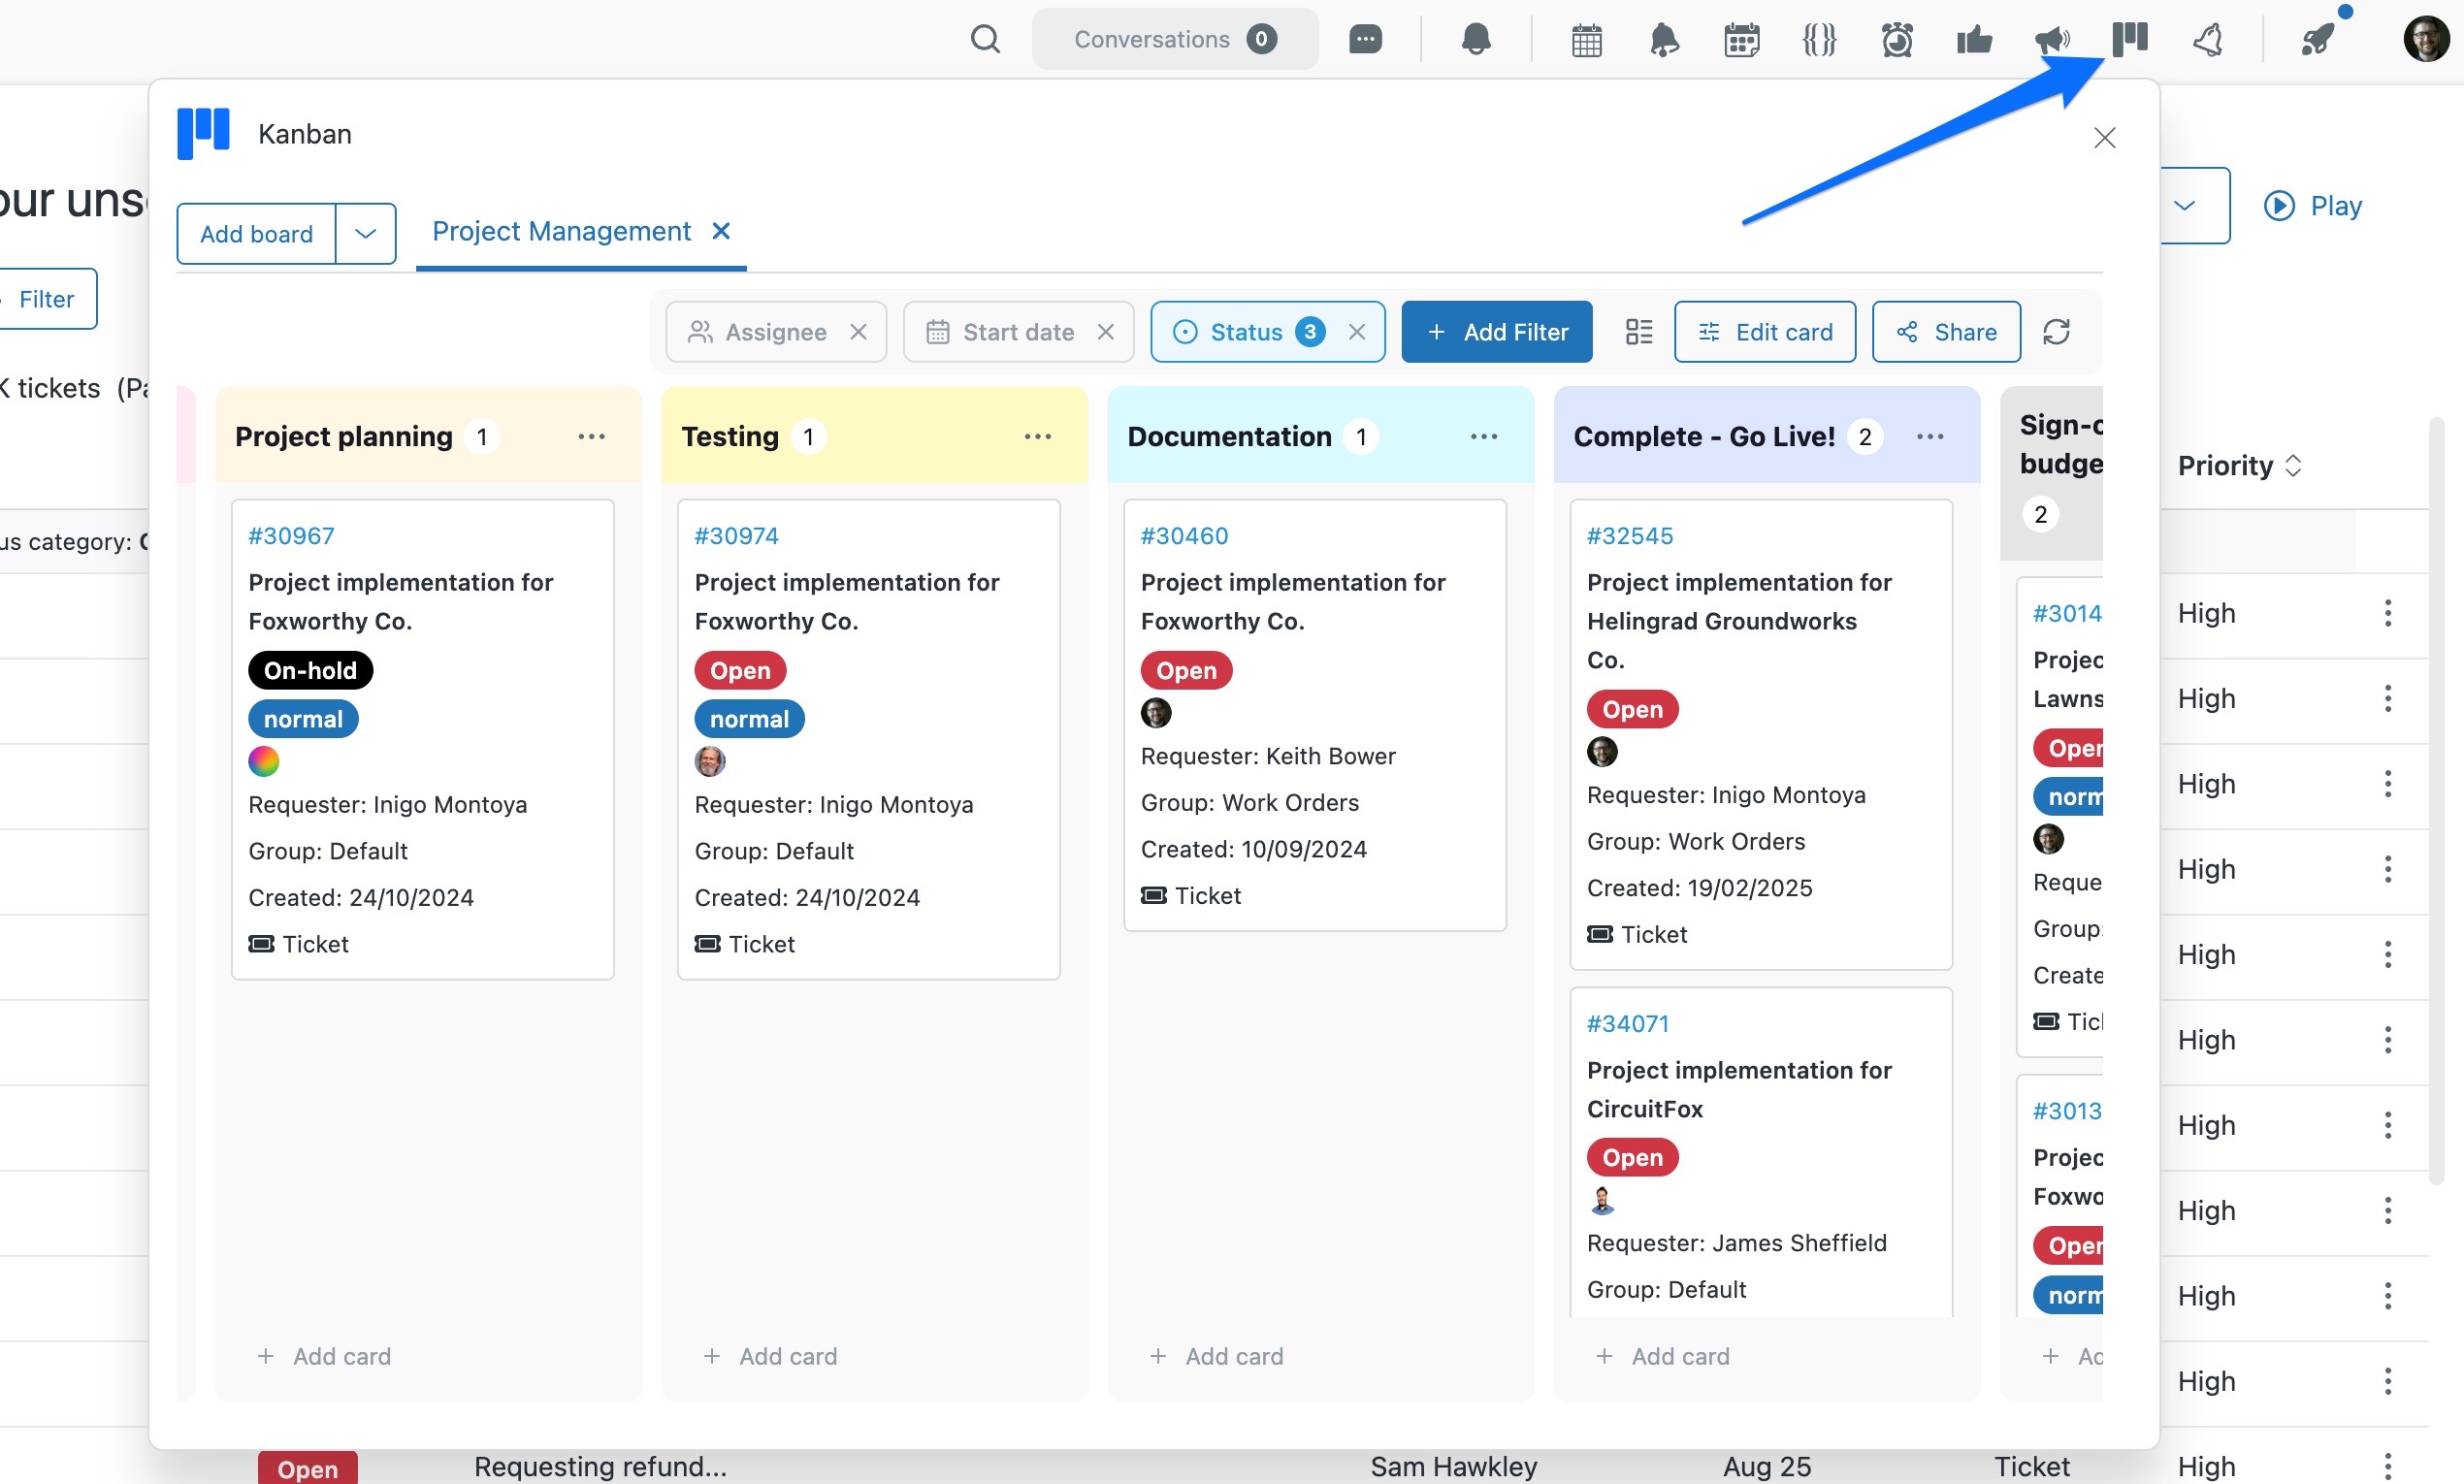
Task: Click the Add Filter button
Action: coord(1497,332)
